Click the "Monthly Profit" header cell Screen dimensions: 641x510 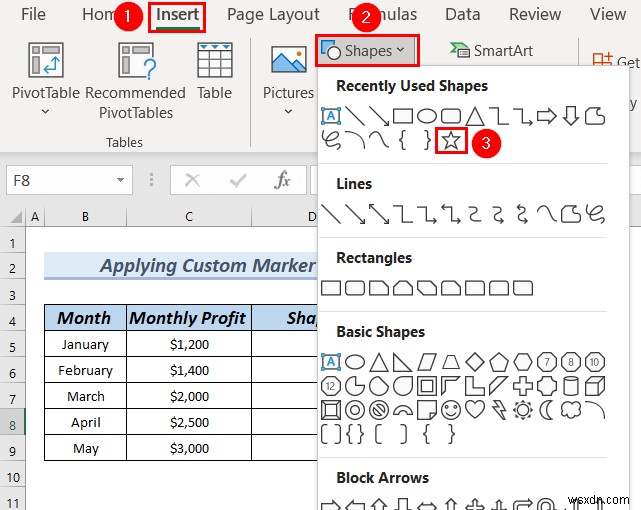188,318
